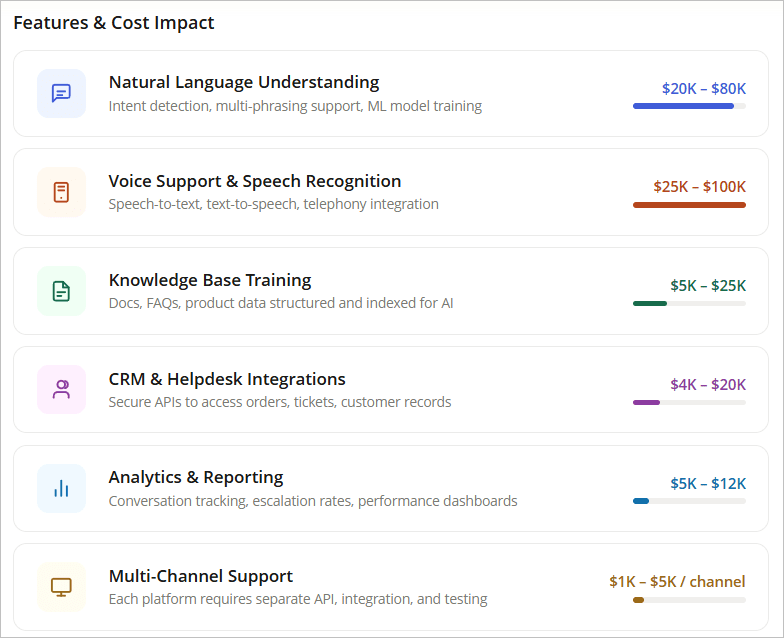Screen dimensions: 784x638
Task: Click the $20K – $80K price label
Action: click(x=704, y=88)
